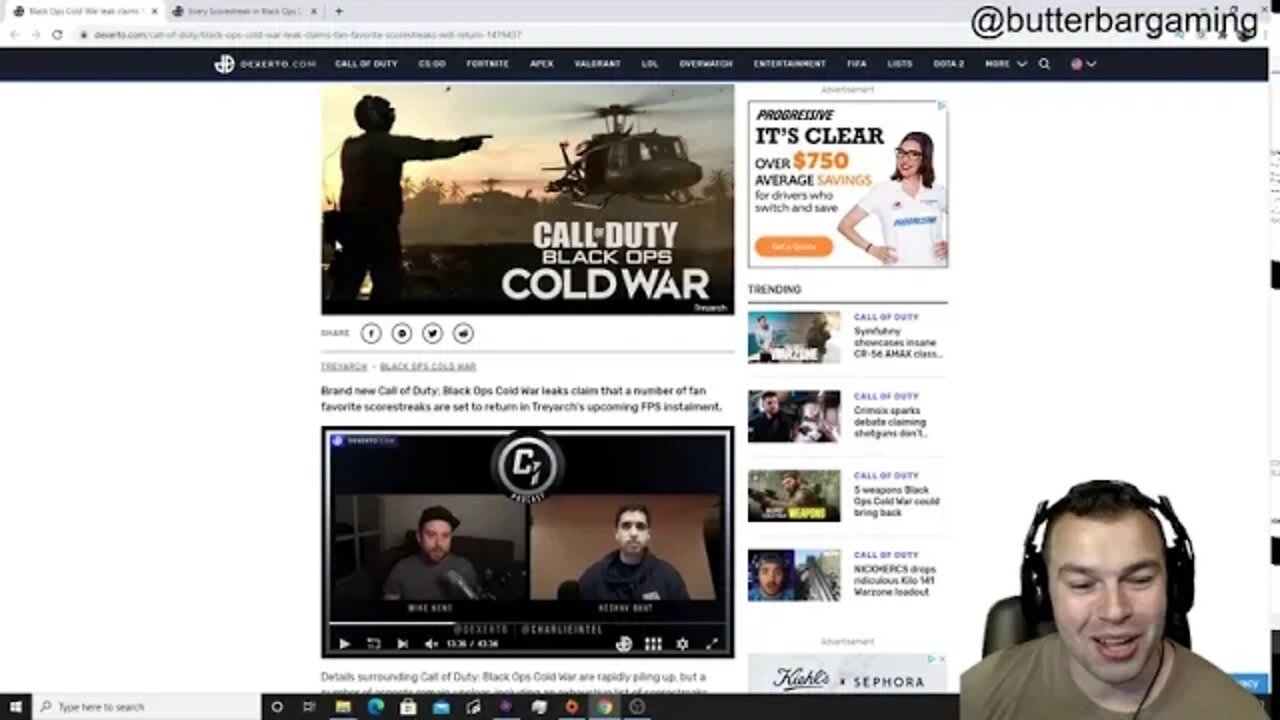
Task: Close the Every Scorestreak tab
Action: [x=313, y=11]
